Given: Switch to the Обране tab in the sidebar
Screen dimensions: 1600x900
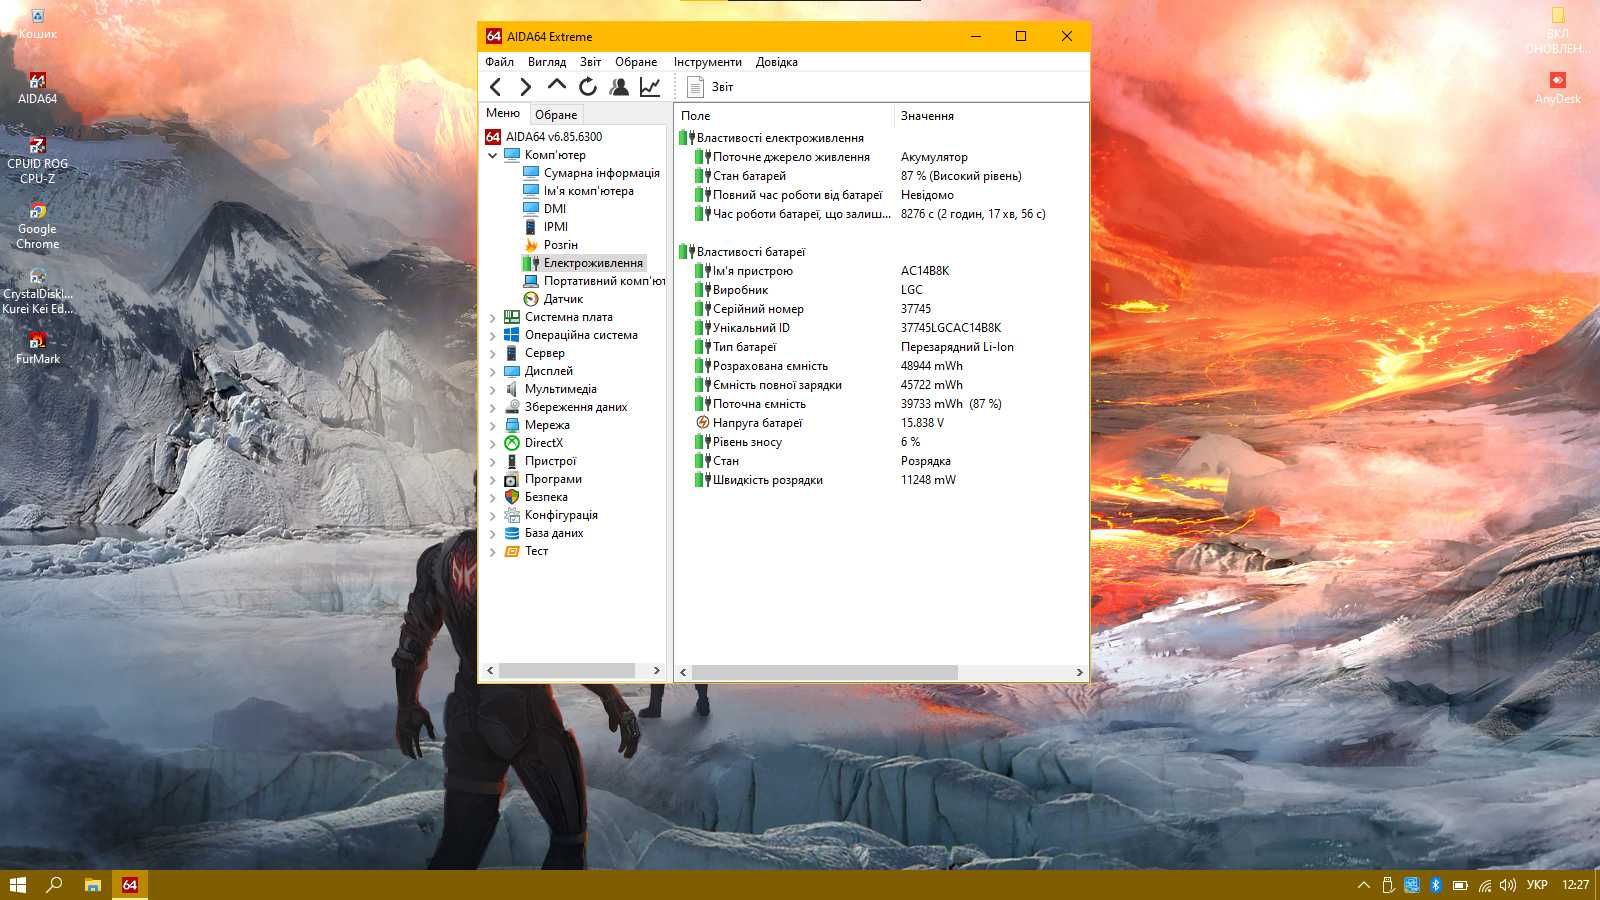Looking at the screenshot, I should pyautogui.click(x=556, y=114).
